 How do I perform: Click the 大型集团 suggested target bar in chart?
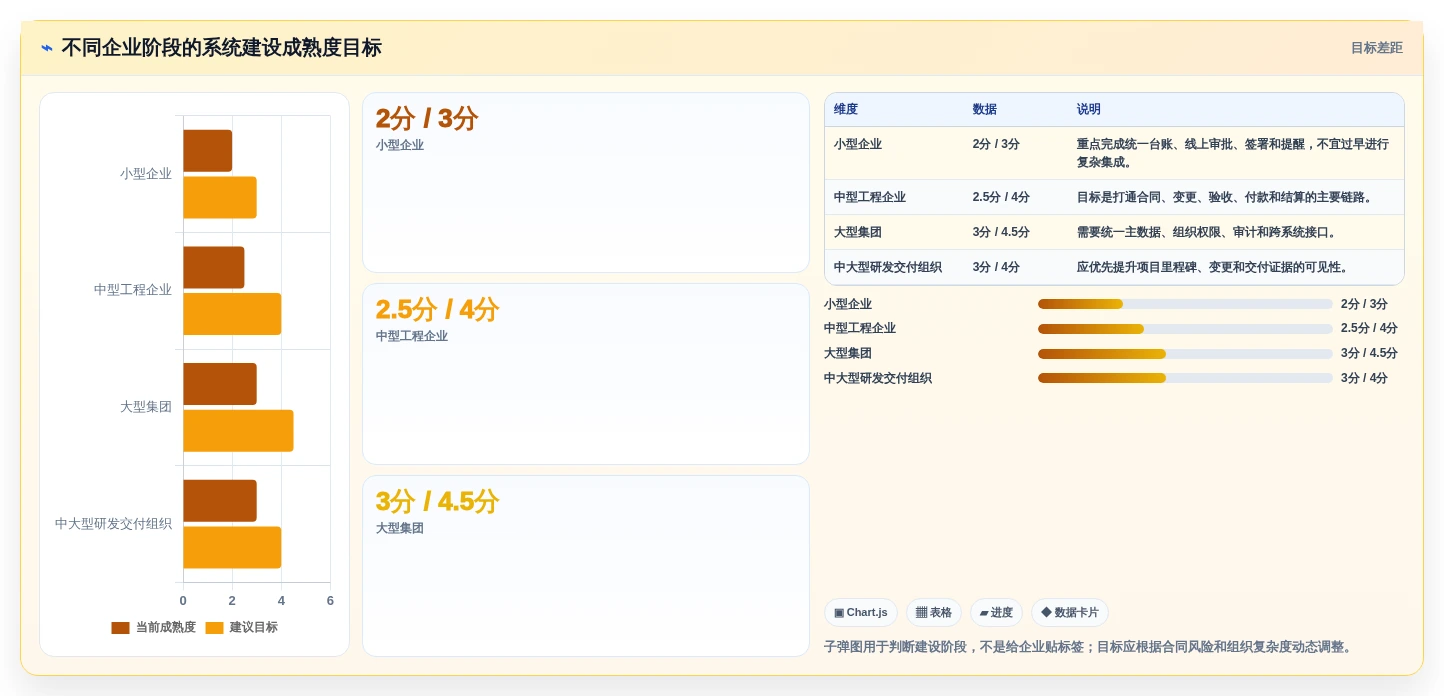(238, 431)
